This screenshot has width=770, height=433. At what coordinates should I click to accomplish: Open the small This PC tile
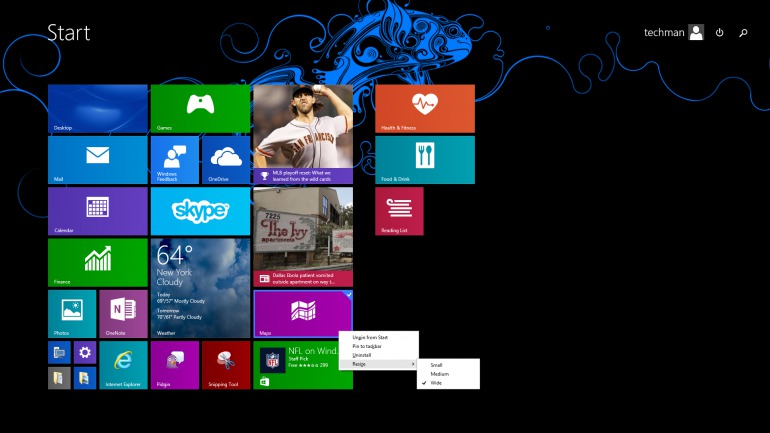(59, 352)
